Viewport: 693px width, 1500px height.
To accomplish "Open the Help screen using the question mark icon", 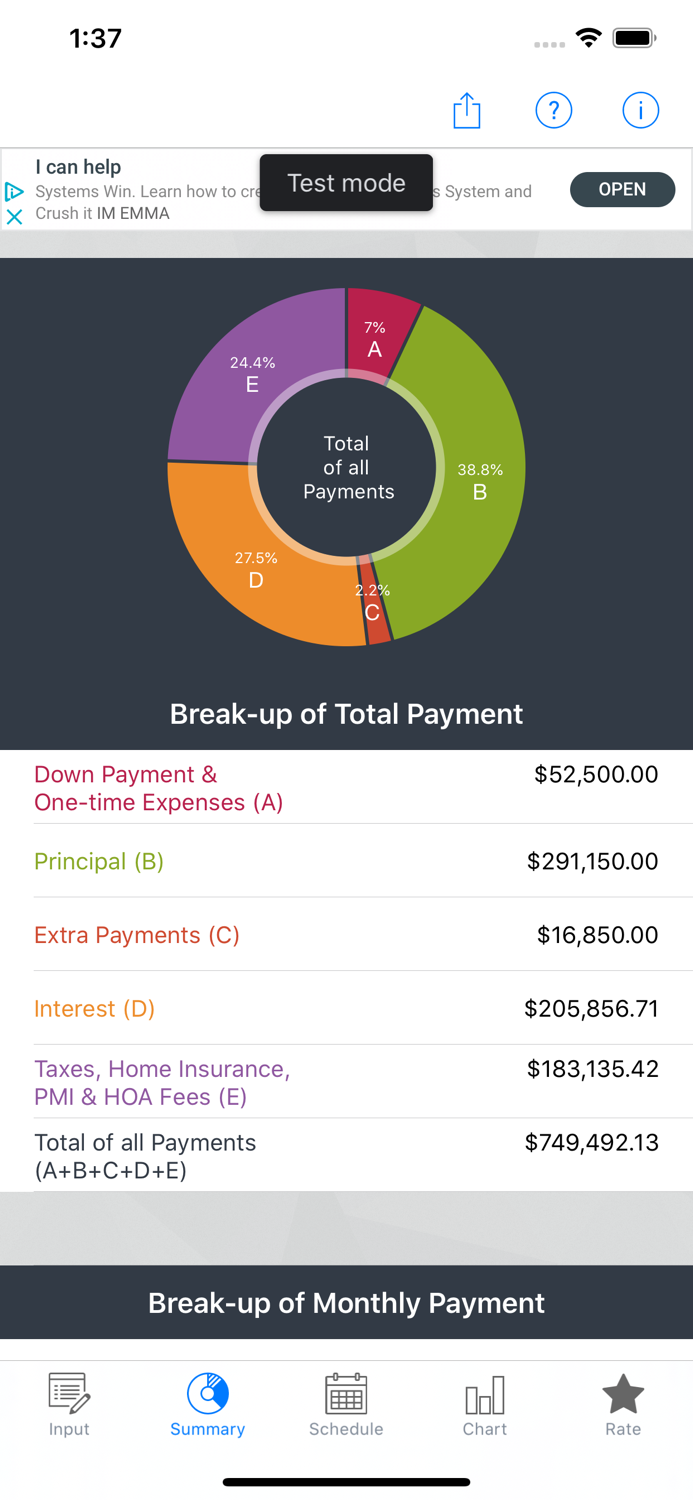I will point(554,110).
